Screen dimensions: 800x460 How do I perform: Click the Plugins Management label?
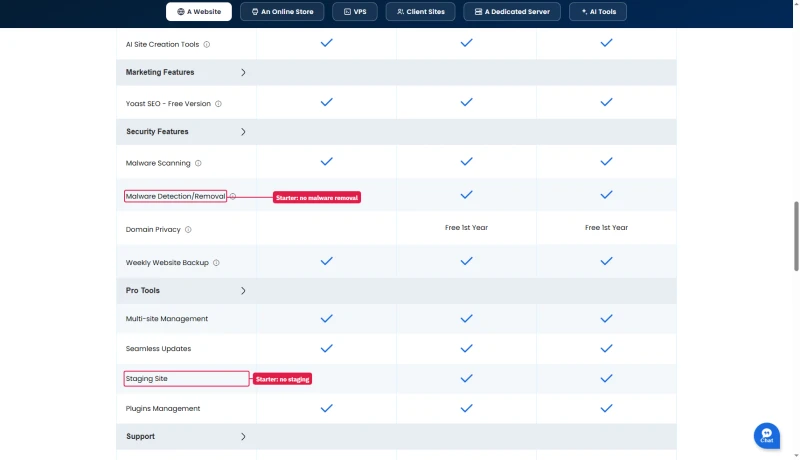(163, 408)
